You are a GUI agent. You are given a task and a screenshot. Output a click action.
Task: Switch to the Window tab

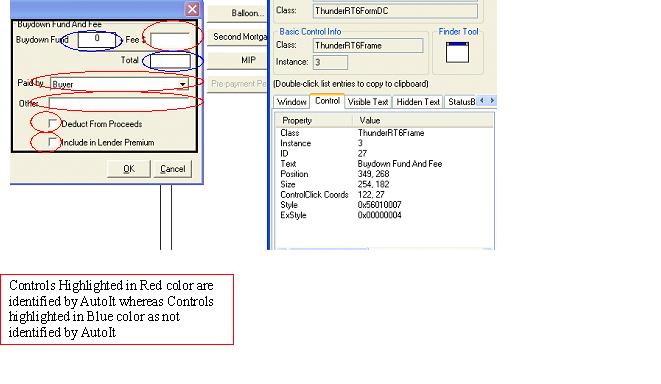pyautogui.click(x=292, y=102)
